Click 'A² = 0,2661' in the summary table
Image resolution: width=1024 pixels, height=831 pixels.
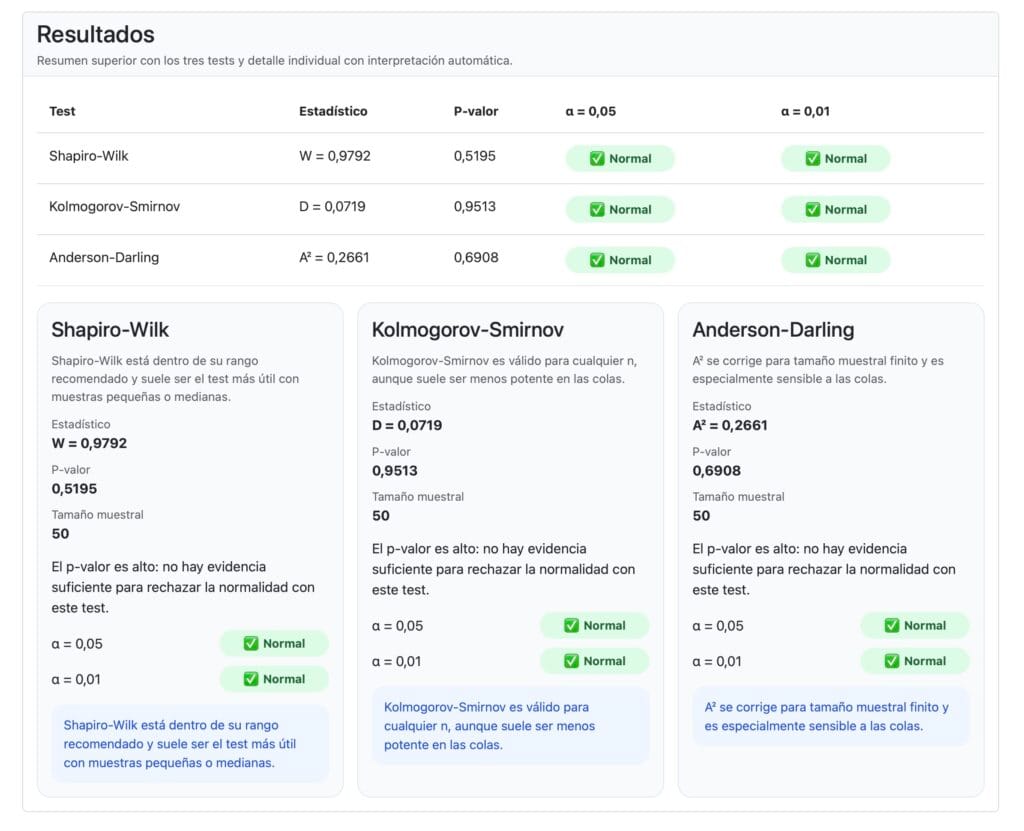(334, 257)
